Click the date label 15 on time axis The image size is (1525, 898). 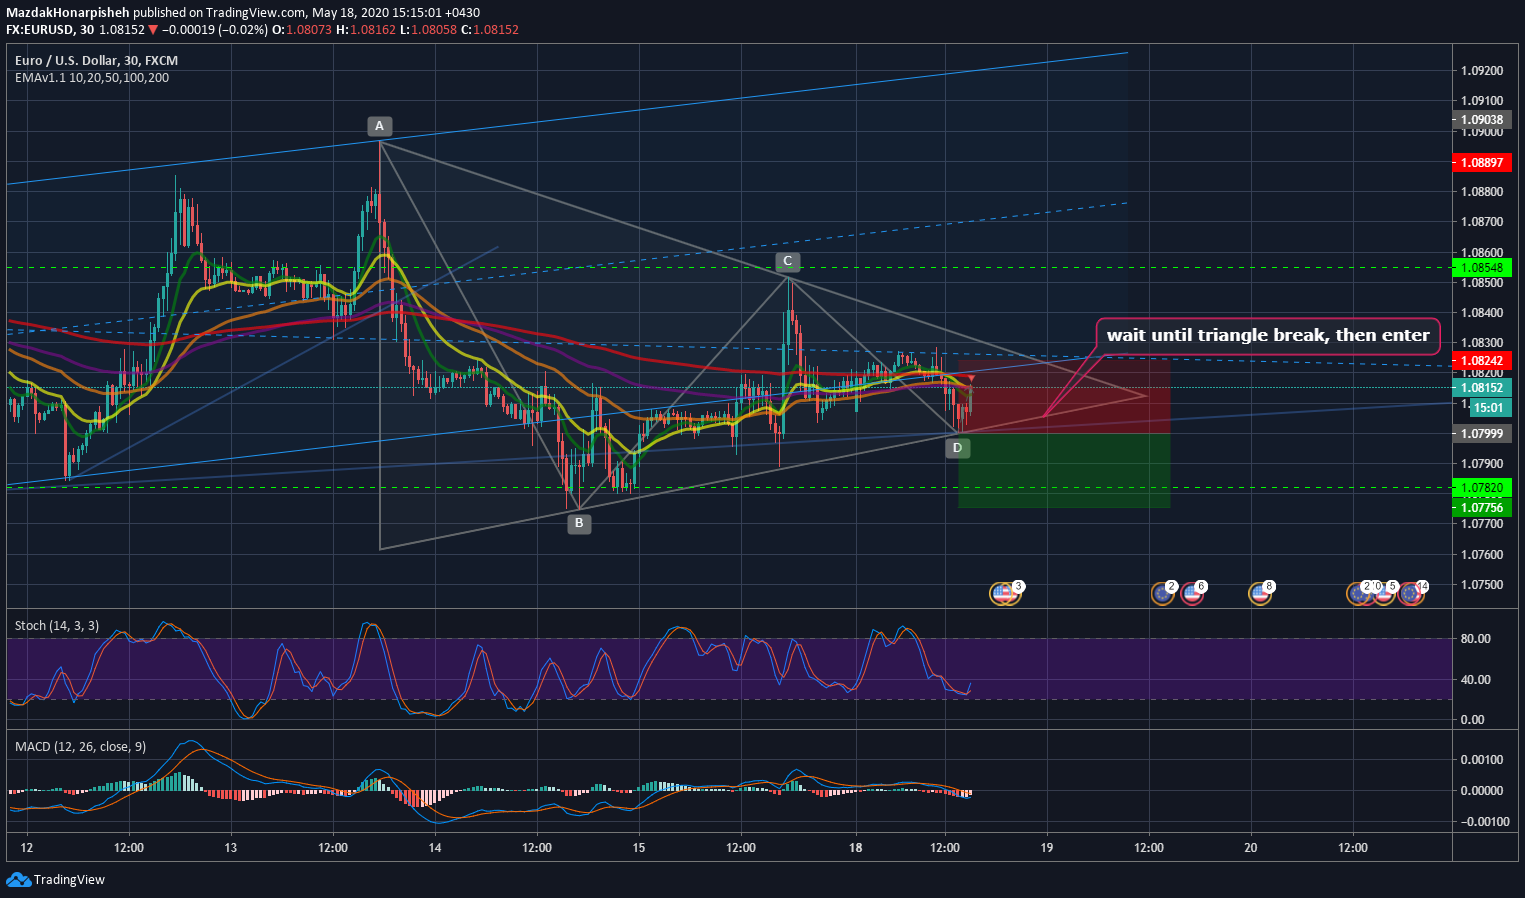(639, 848)
